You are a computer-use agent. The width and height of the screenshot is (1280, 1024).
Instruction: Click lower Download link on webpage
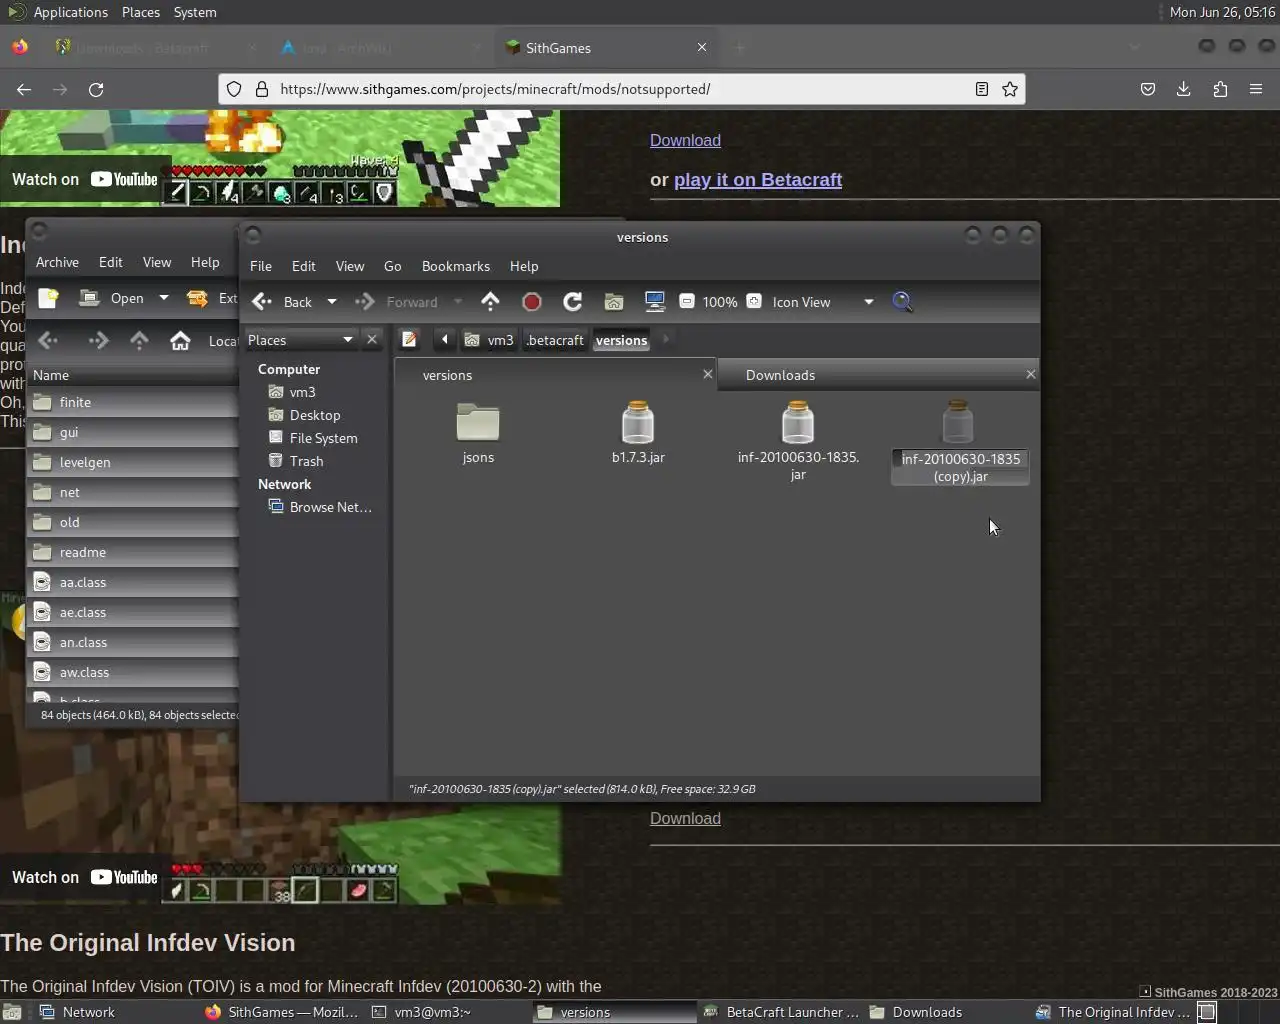coord(685,818)
